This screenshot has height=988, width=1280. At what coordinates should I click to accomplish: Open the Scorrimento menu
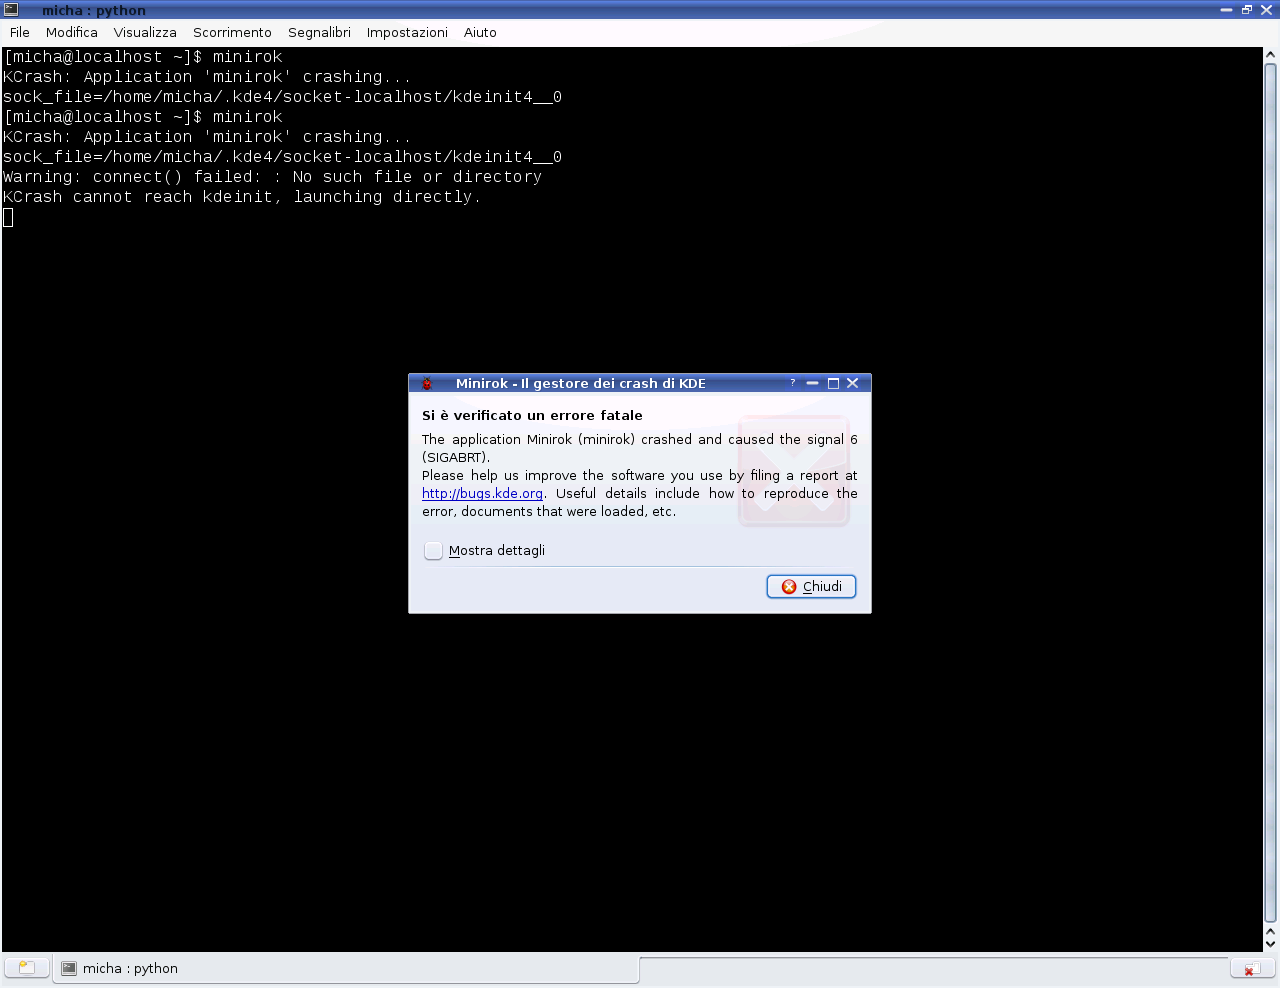point(232,32)
